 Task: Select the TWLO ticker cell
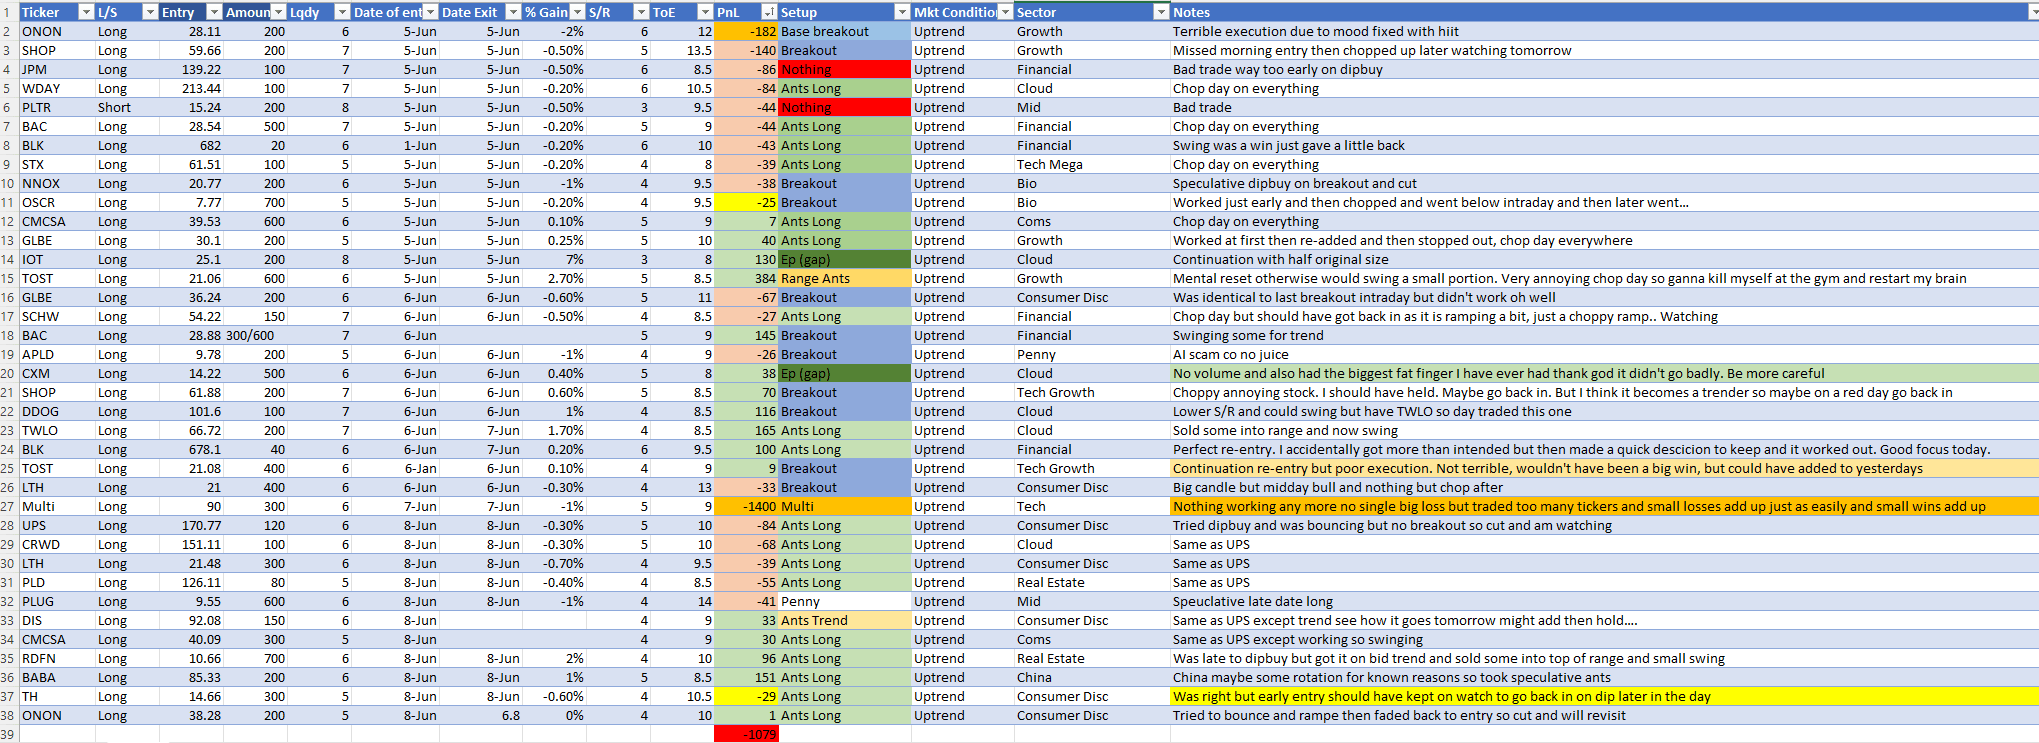pos(57,430)
